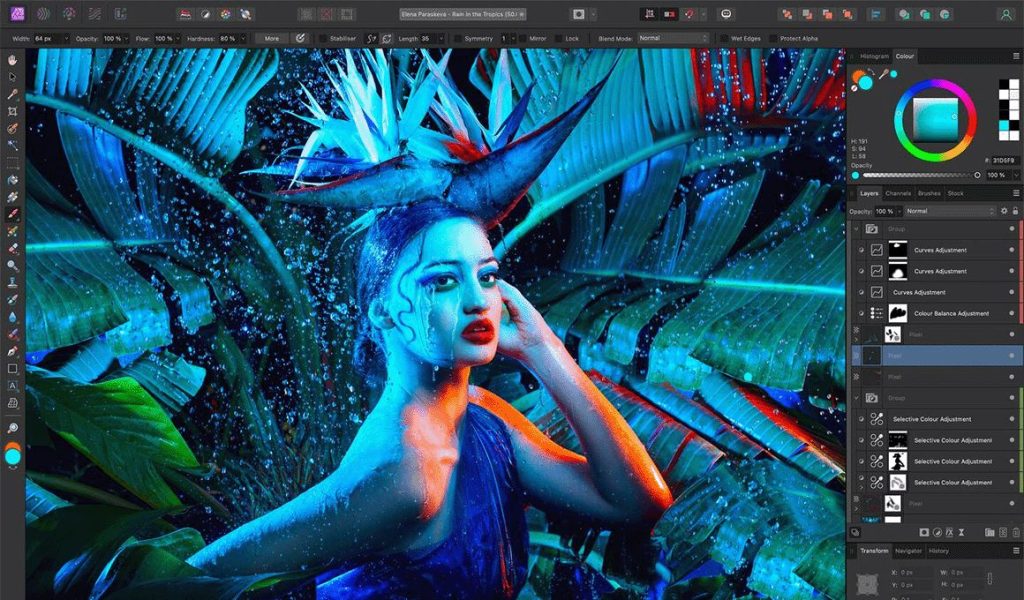Screen dimensions: 1024x600
Task: Add layer effects with fx icon
Action: 949,533
